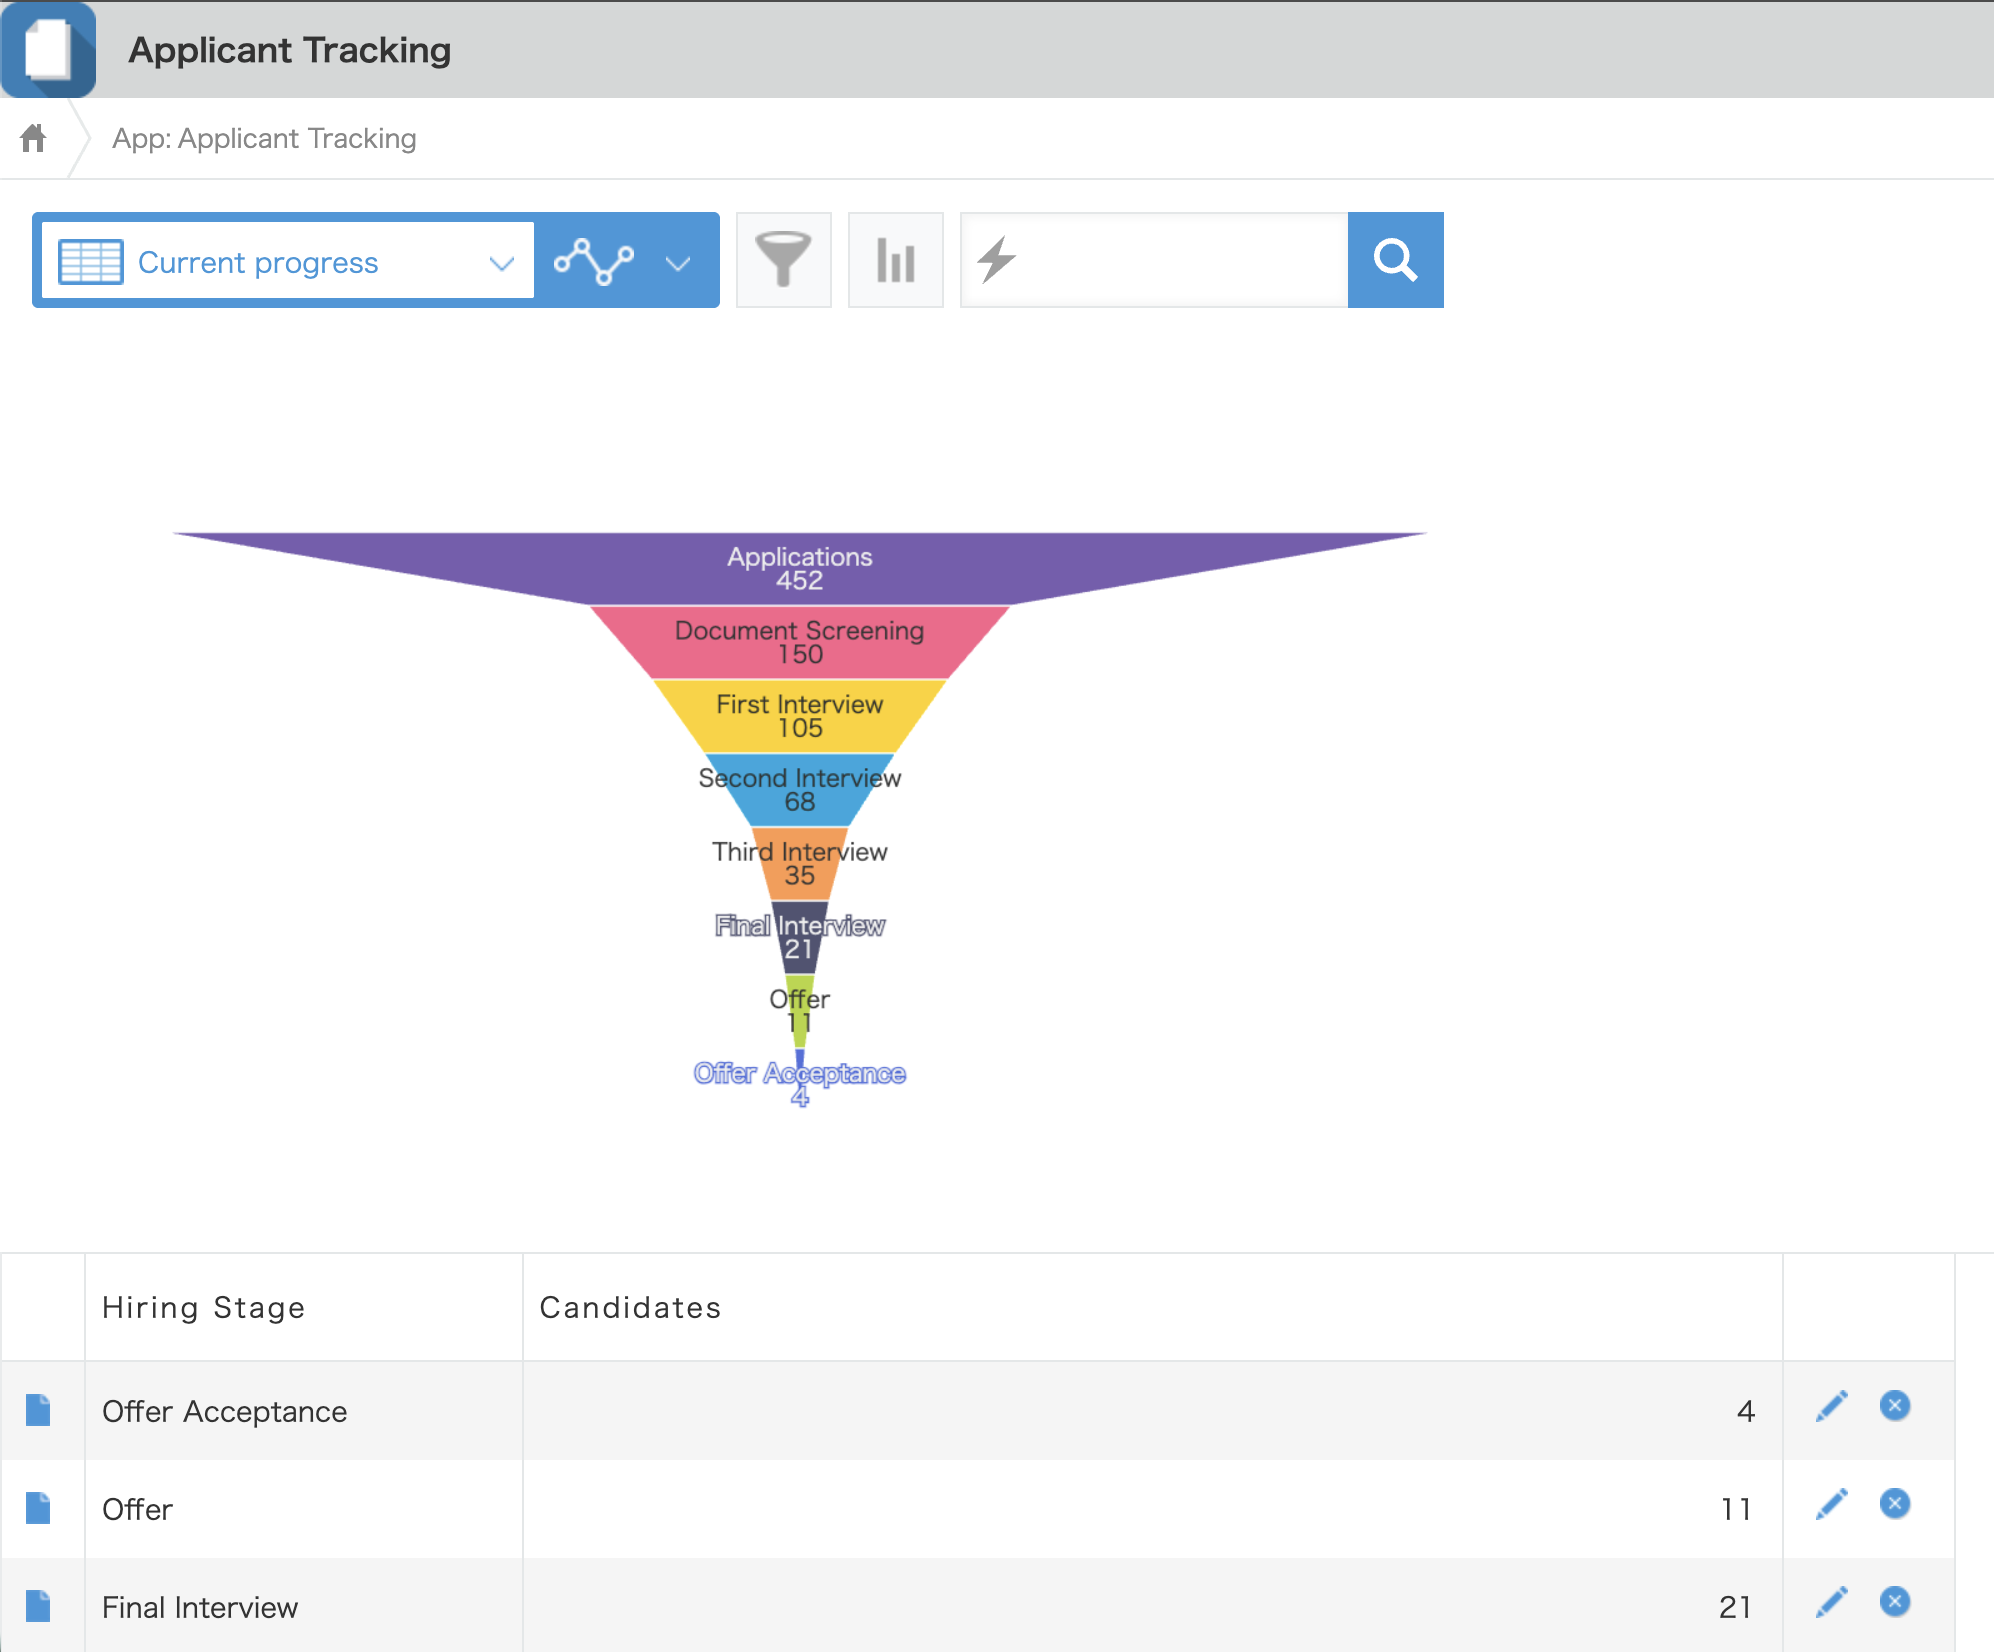Click the candidates value 21 in the table
Screen dimensions: 1994x1652
point(1736,1607)
